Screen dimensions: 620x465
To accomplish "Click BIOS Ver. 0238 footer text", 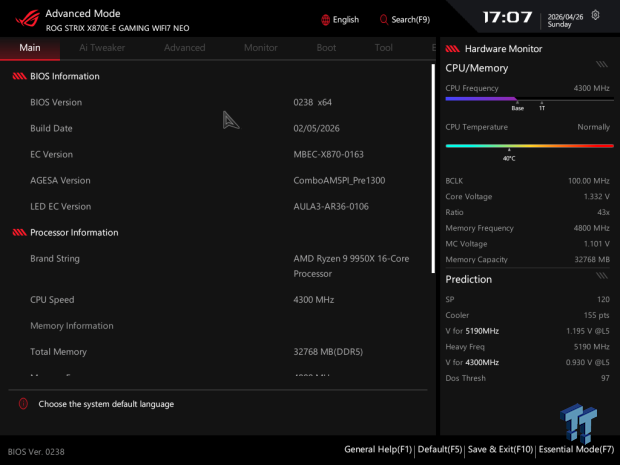I will [36, 452].
